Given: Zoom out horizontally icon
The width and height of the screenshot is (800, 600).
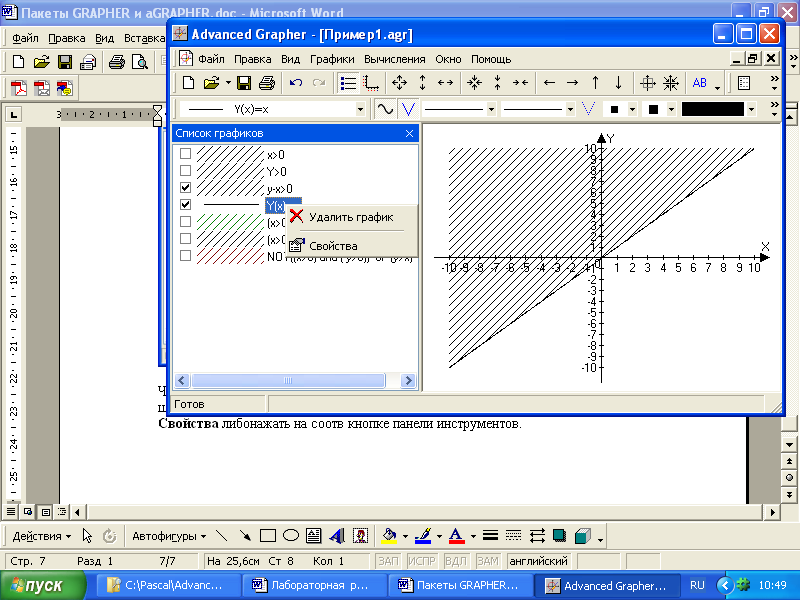Looking at the screenshot, I should pyautogui.click(x=520, y=83).
